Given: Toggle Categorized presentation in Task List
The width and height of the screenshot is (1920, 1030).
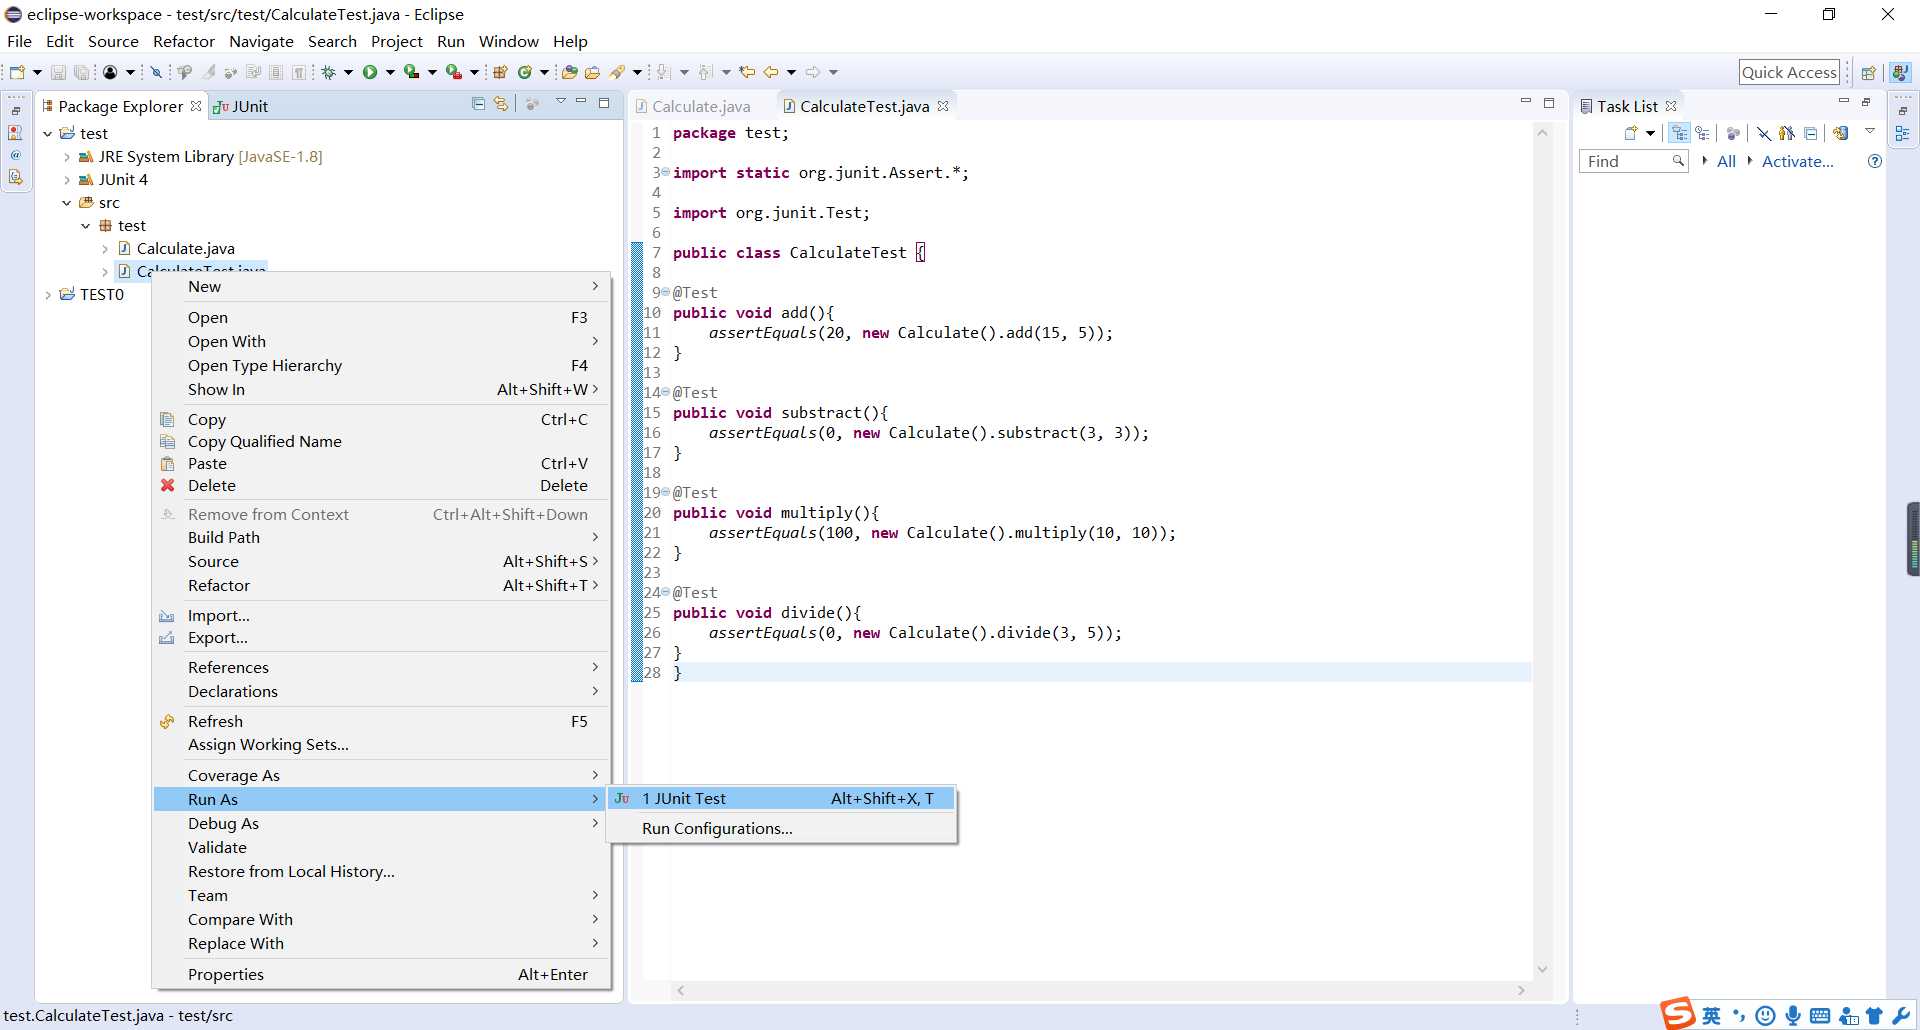Looking at the screenshot, I should (1679, 133).
